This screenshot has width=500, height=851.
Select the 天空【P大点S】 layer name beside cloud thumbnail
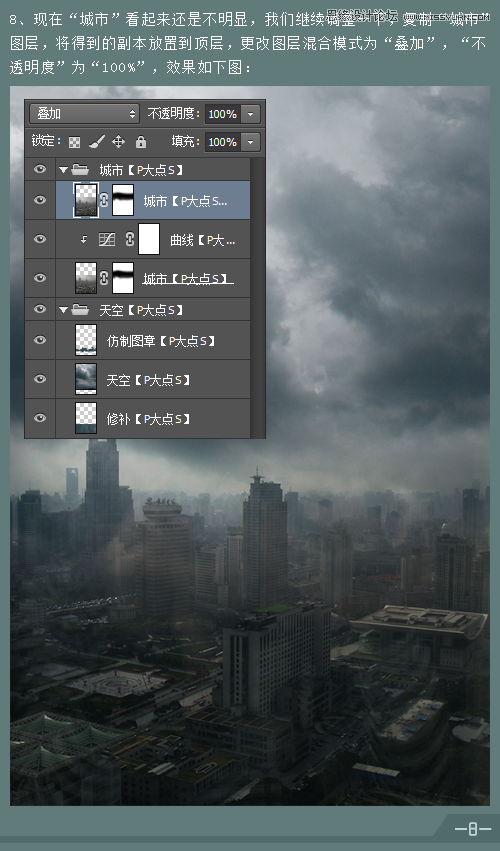coord(148,379)
